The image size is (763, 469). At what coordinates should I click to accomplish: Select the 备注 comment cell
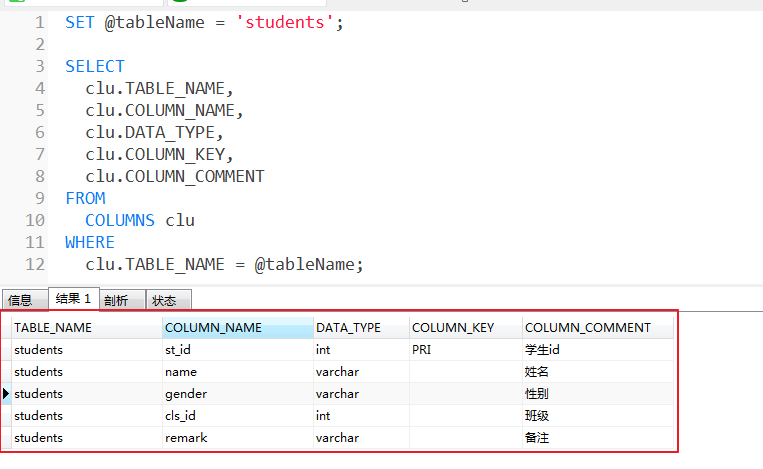(598, 437)
